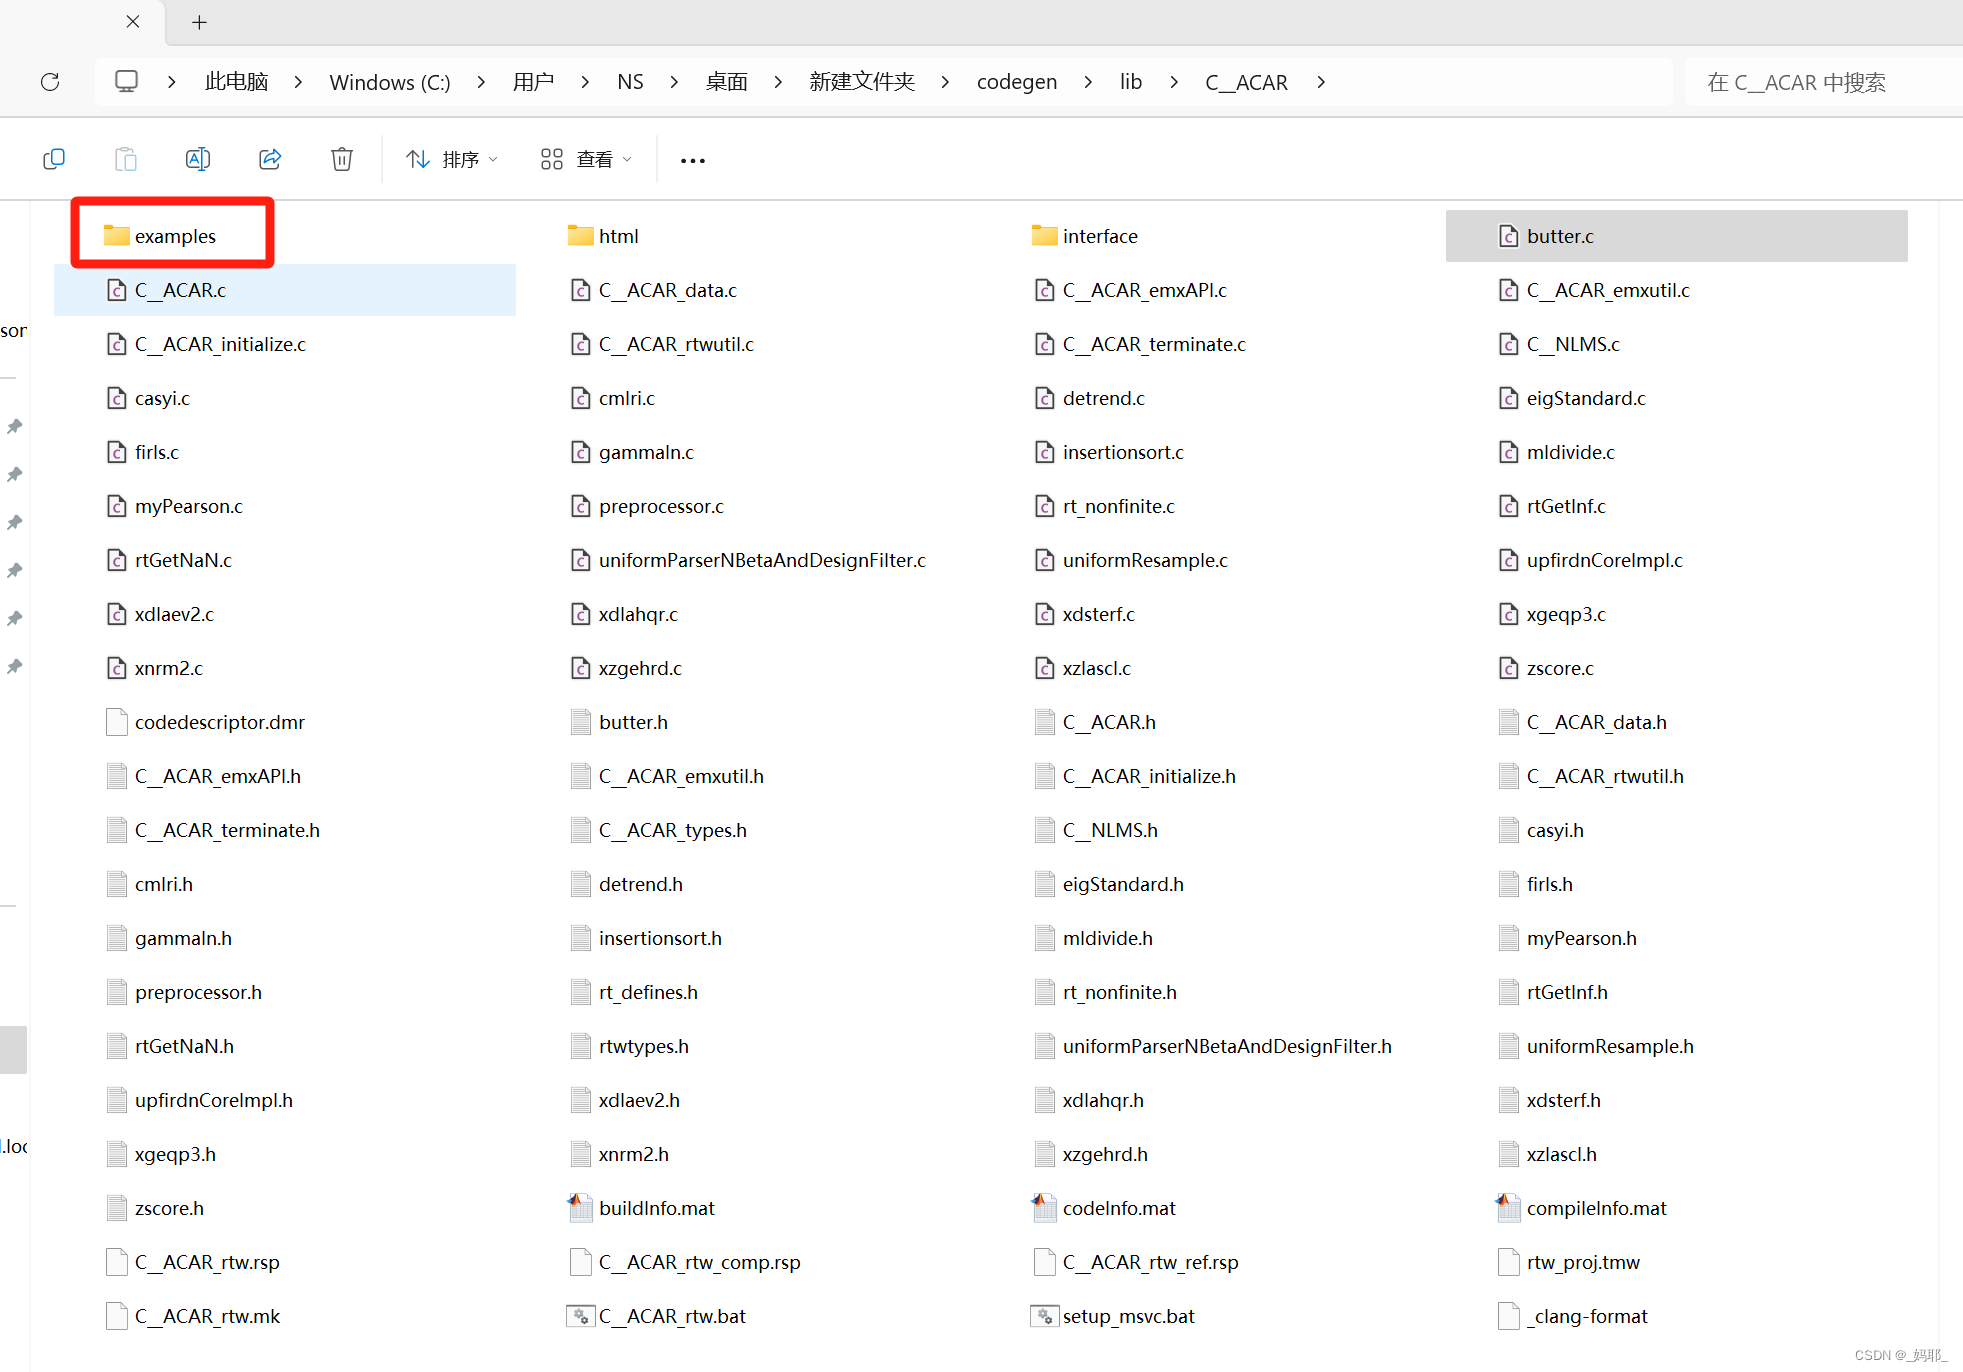
Task: Select the buildInfo.mat MATLAB file
Action: point(656,1208)
